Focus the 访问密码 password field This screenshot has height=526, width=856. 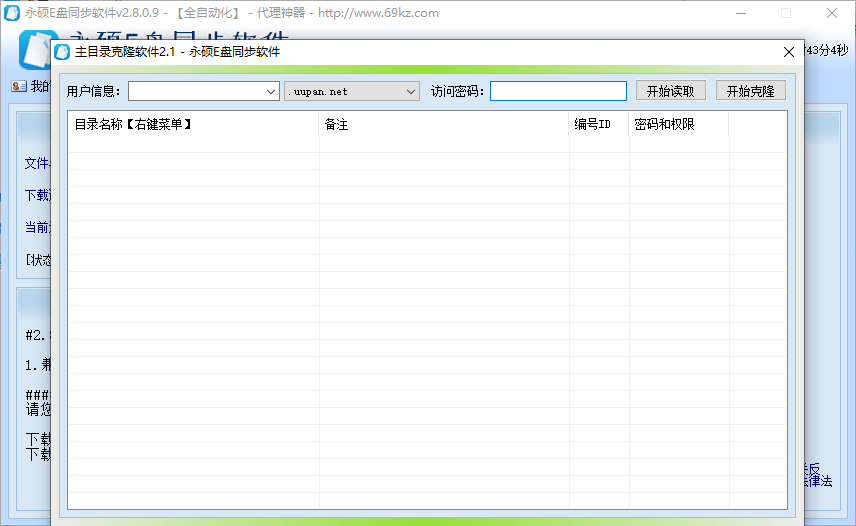(x=558, y=91)
